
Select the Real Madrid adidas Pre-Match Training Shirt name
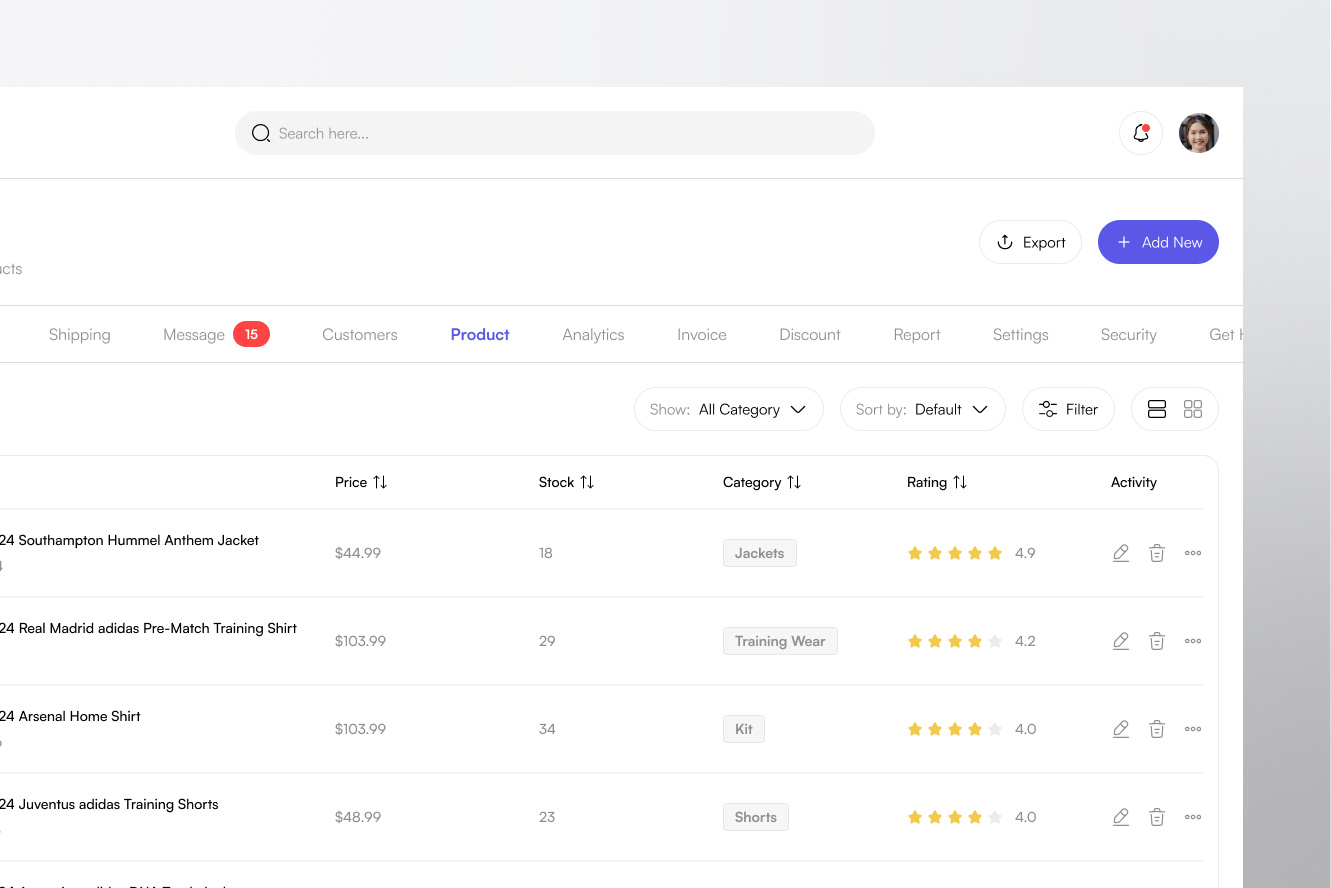tap(148, 628)
